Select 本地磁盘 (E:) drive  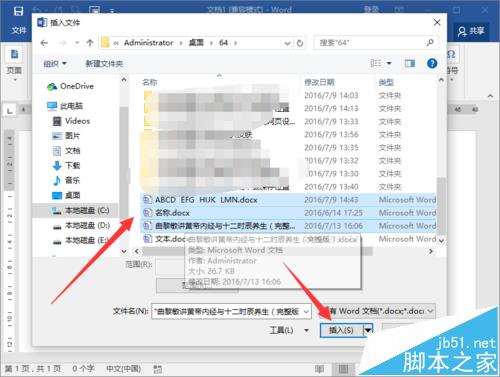81,240
